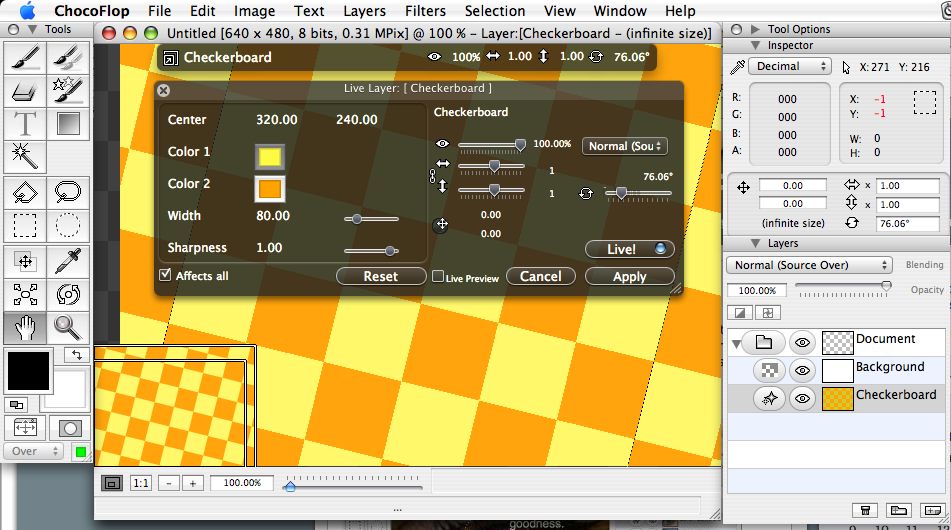The image size is (951, 530).
Task: Choose the Eraser tool
Action: pyautogui.click(x=25, y=91)
